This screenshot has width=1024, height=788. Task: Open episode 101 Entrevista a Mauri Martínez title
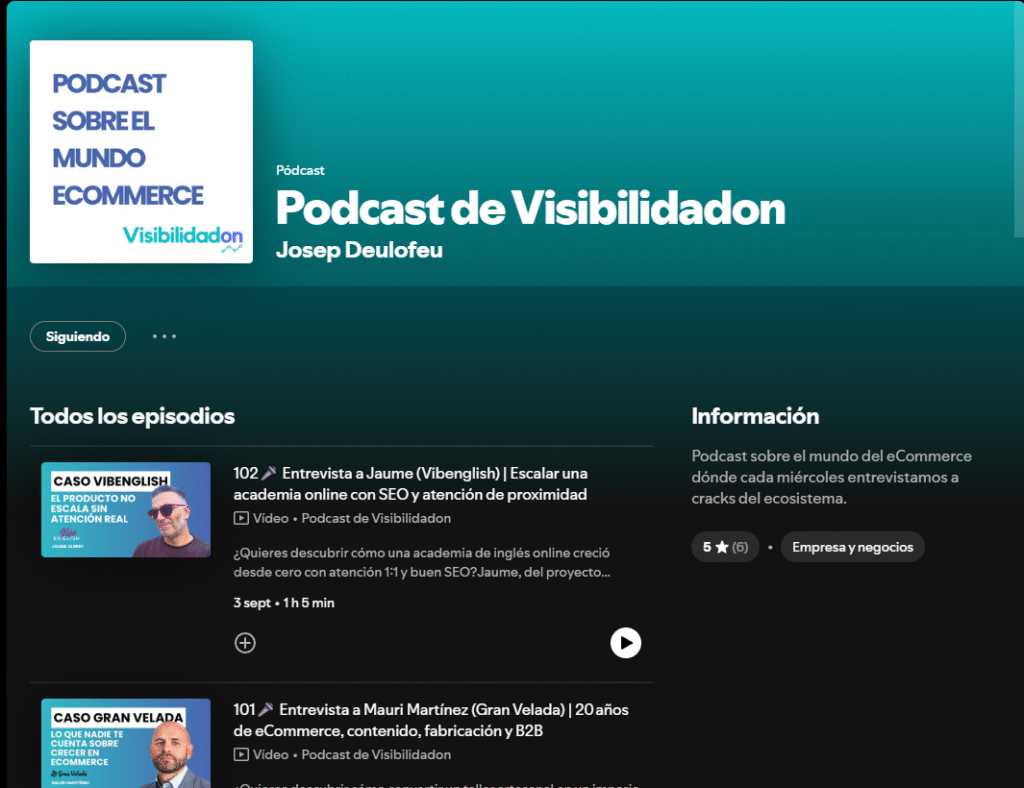[430, 720]
